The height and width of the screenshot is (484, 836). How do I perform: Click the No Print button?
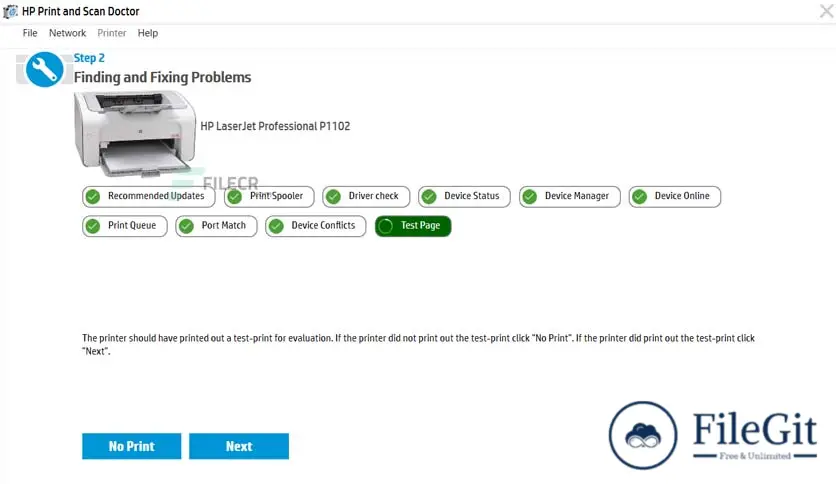132,446
